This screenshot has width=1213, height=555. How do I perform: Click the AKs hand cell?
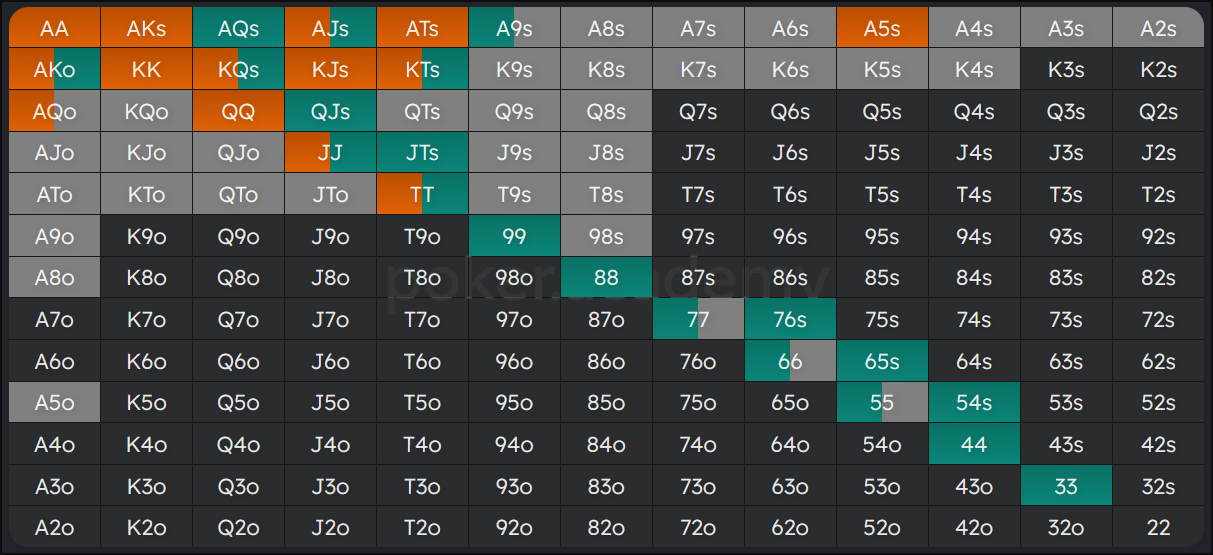146,28
